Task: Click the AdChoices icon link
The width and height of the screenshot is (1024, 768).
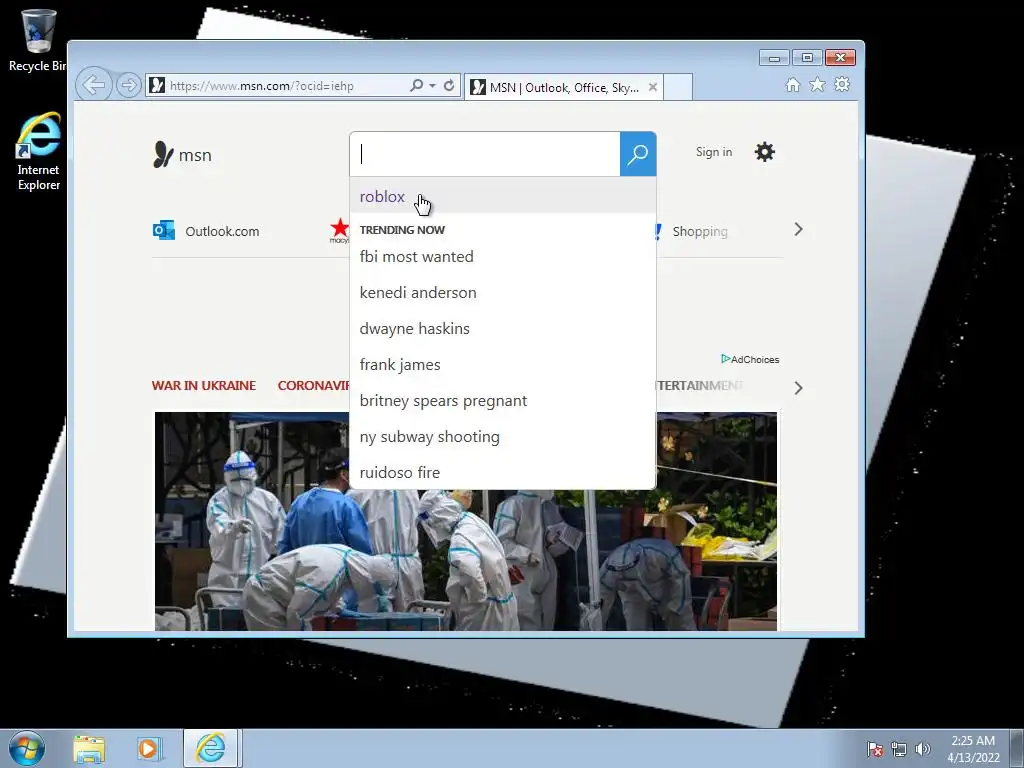Action: pyautogui.click(x=750, y=359)
